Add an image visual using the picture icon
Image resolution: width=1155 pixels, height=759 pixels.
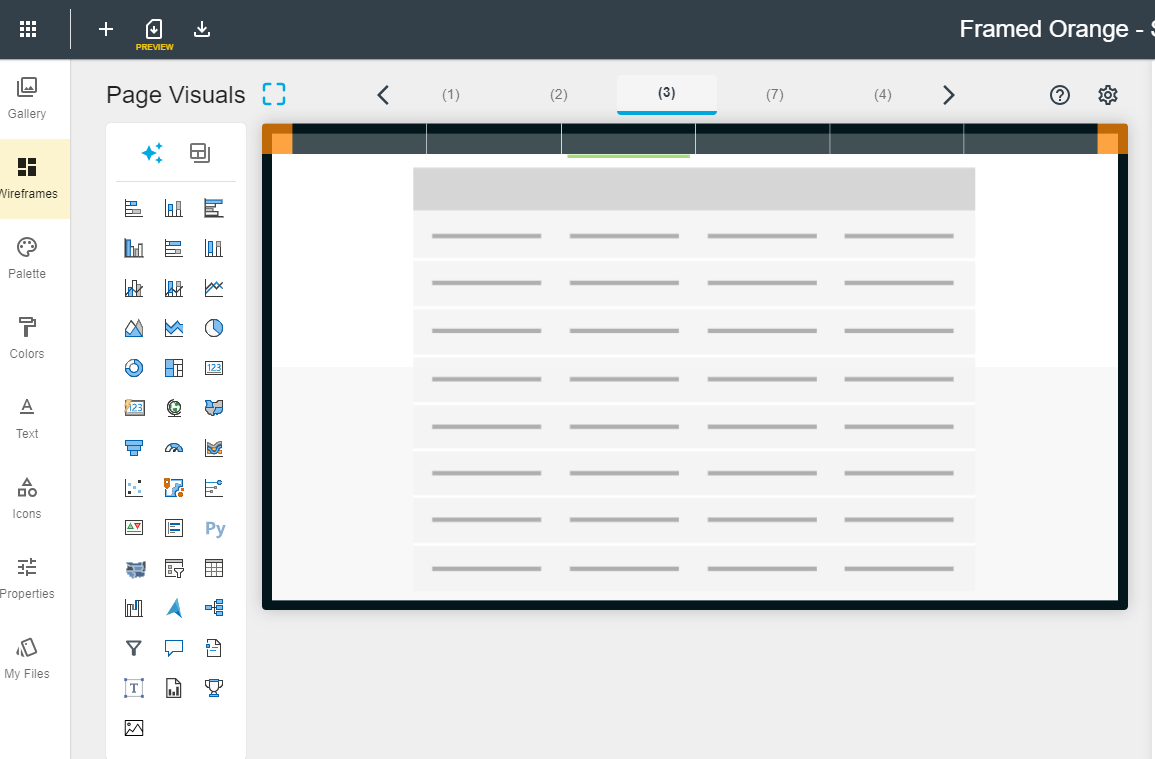coord(133,727)
